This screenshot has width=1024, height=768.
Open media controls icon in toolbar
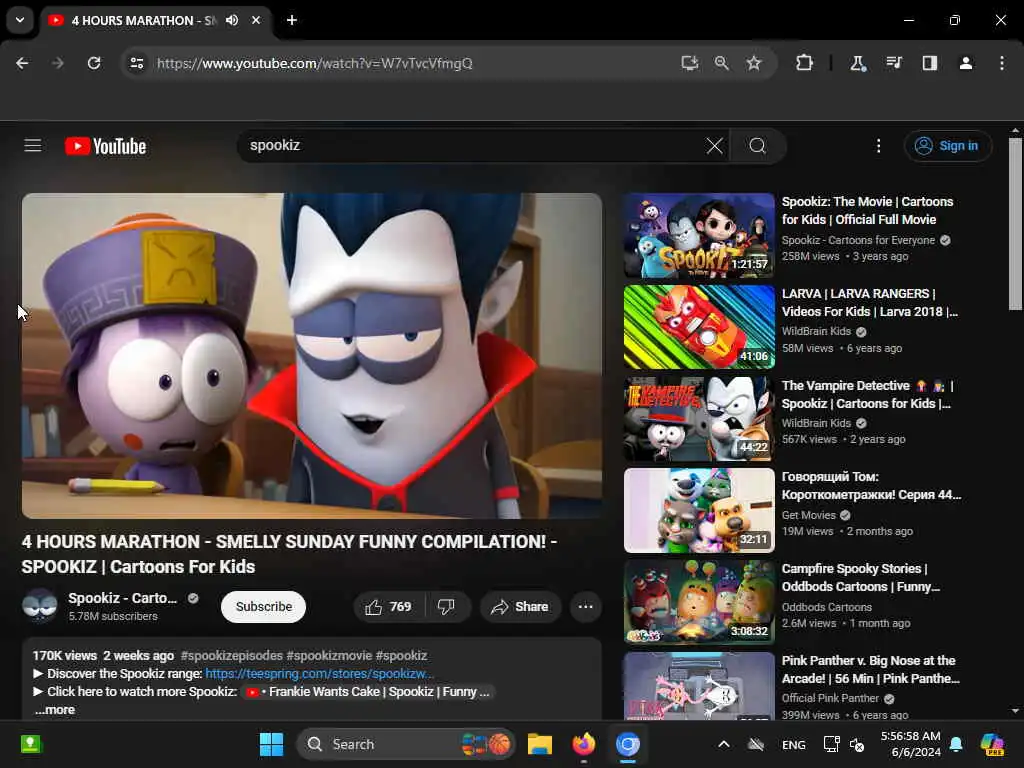click(x=893, y=63)
